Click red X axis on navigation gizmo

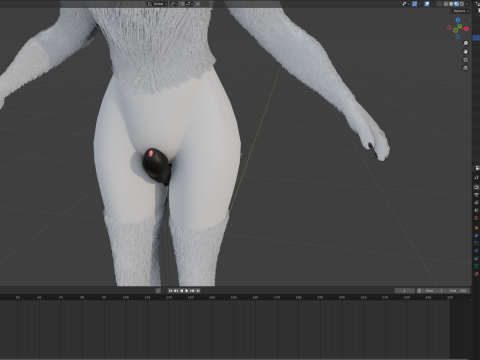pyautogui.click(x=466, y=29)
